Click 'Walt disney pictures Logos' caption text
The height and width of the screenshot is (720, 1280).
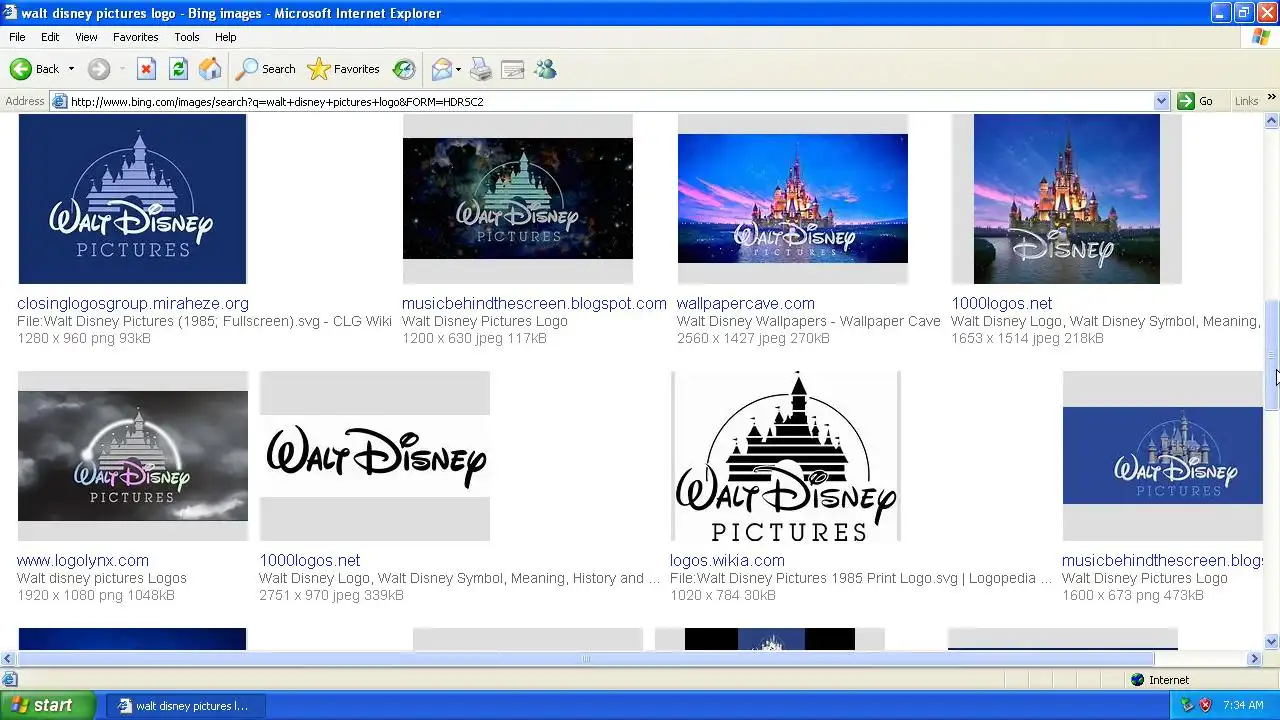102,578
